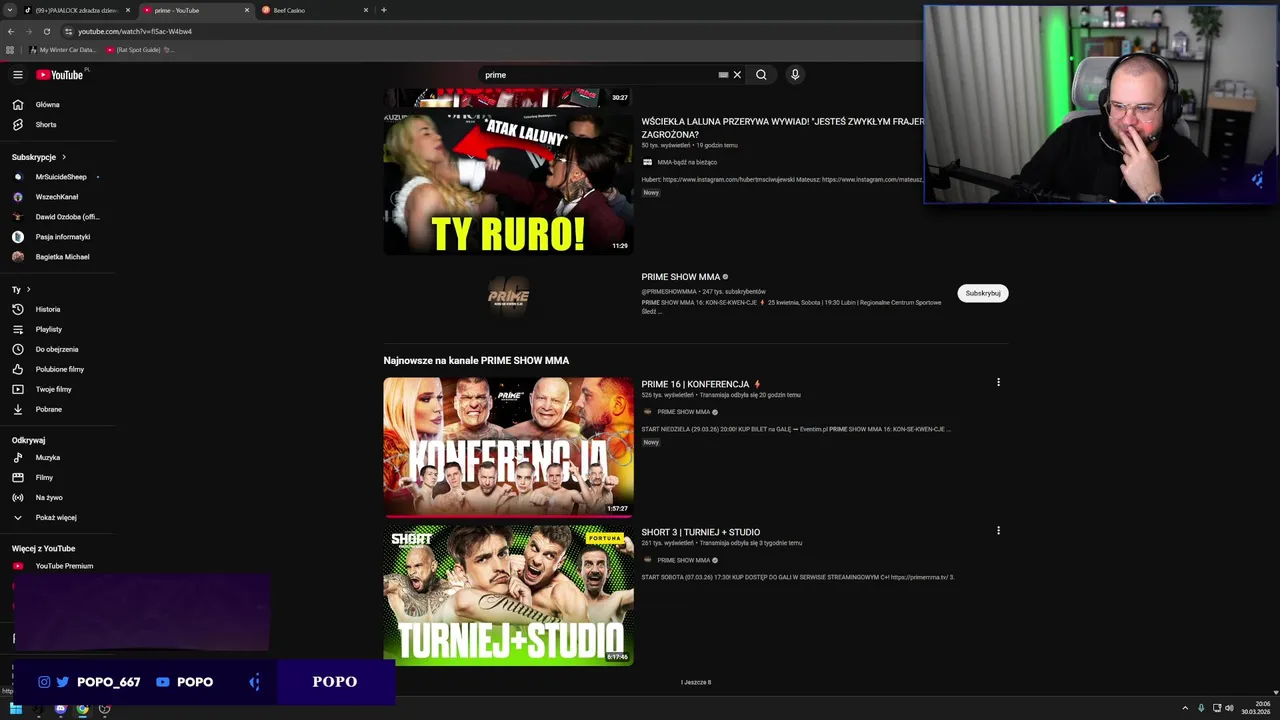Reload the page in browser
The height and width of the screenshot is (720, 1280).
[46, 31]
